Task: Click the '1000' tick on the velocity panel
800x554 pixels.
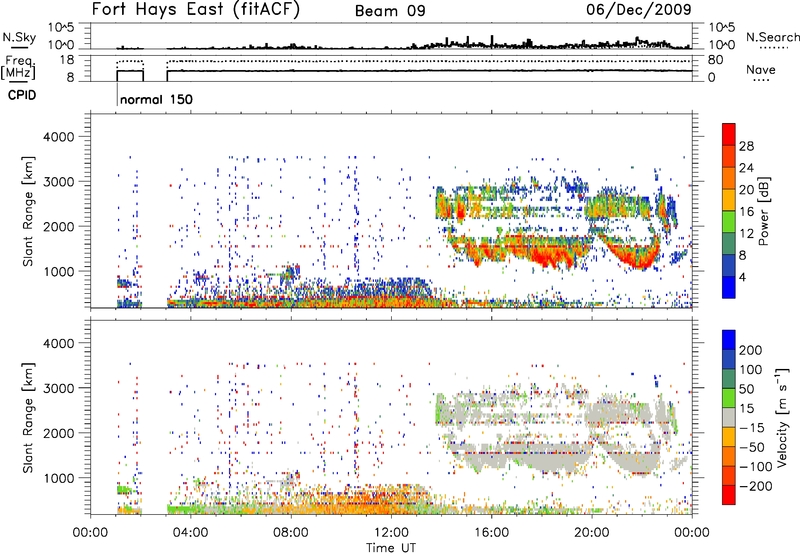Action: click(58, 478)
